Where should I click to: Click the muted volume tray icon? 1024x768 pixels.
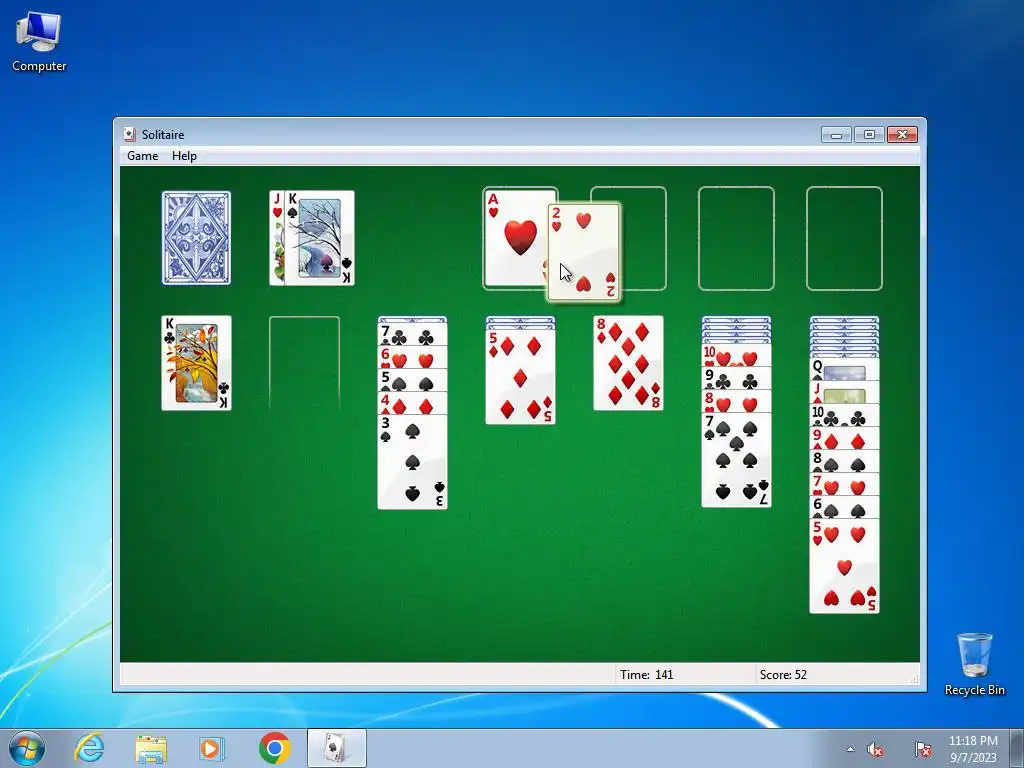click(875, 749)
